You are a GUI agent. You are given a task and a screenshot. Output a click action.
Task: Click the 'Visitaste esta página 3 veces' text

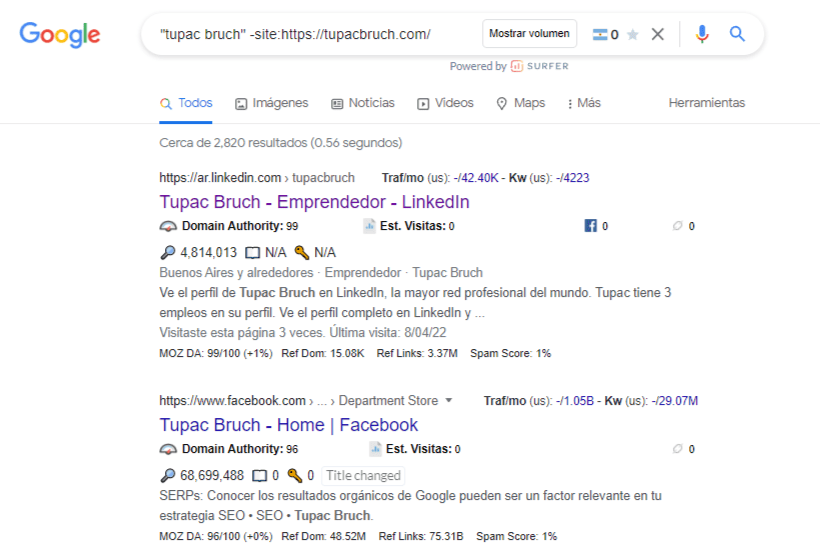tap(241, 333)
